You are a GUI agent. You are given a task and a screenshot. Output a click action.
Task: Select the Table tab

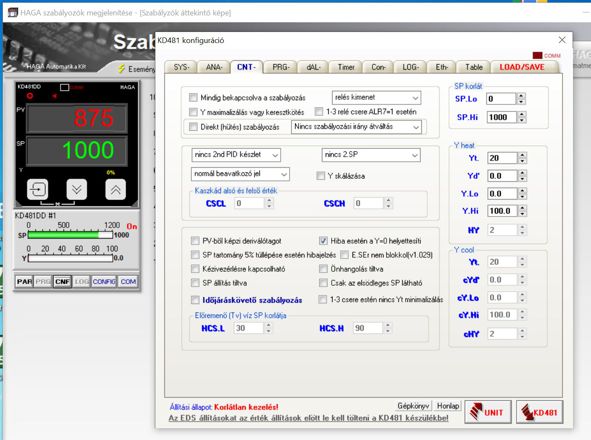point(473,67)
